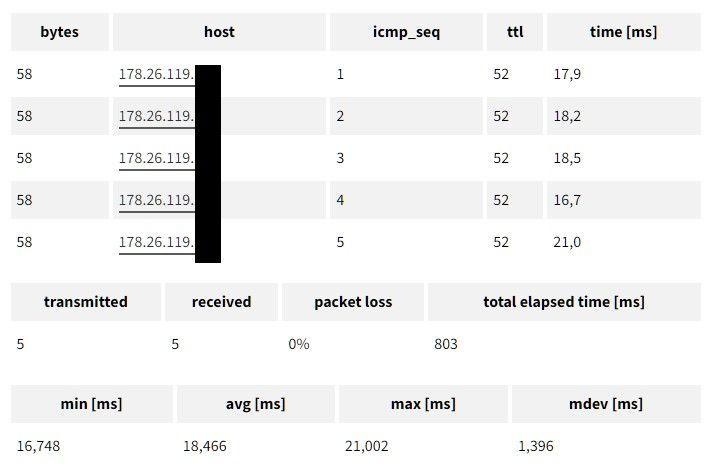Screen dimensions: 709x476
Task: Click the bytes column header
Action: pos(59,32)
